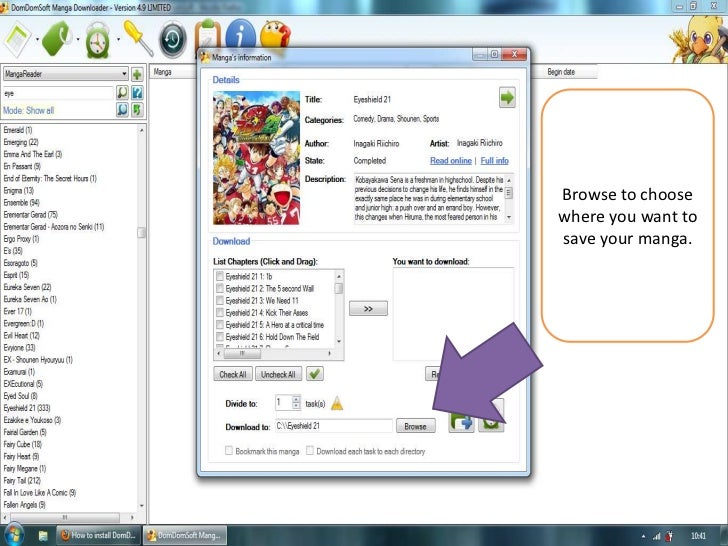Click the green bookmark tag toolbar icon
Viewport: 728px width, 546px height.
pyautogui.click(x=57, y=39)
